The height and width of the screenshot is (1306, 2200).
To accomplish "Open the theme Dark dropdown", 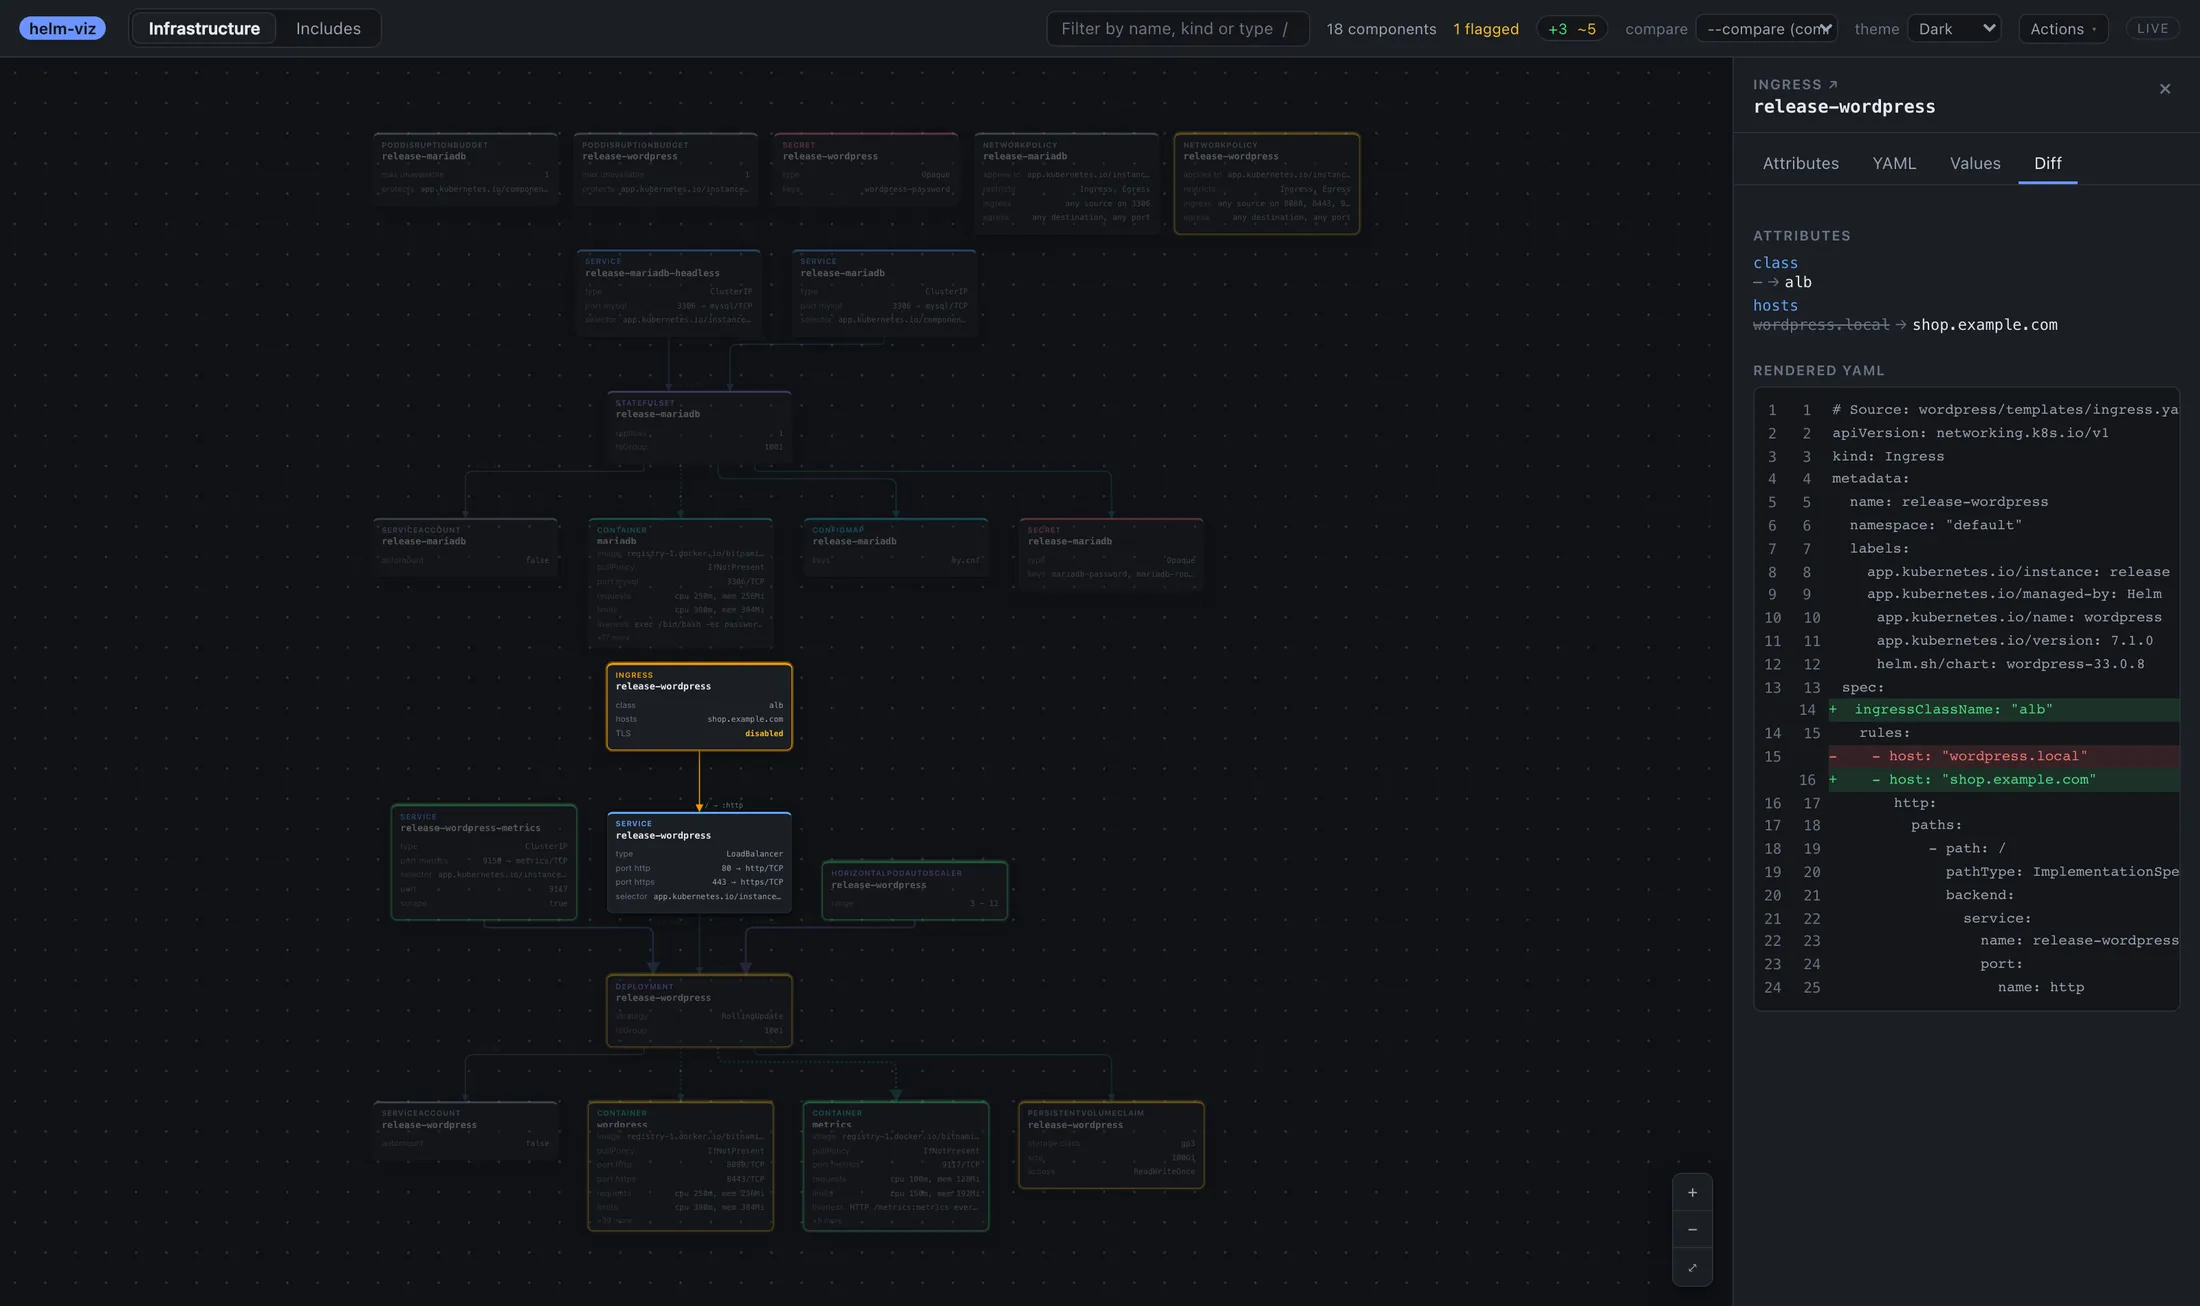I will pyautogui.click(x=1955, y=28).
